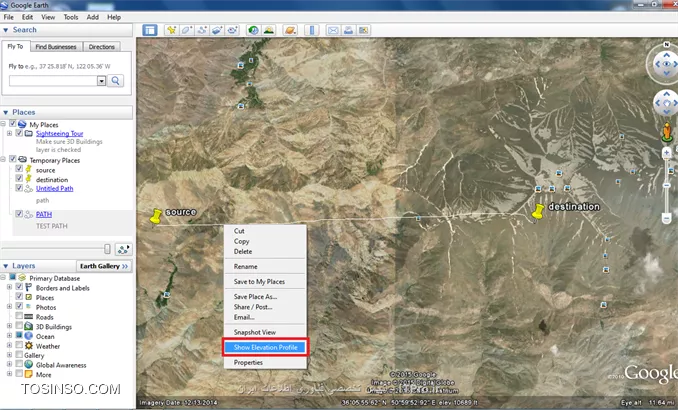Switch to the Directions tab
The width and height of the screenshot is (678, 410).
coord(102,47)
